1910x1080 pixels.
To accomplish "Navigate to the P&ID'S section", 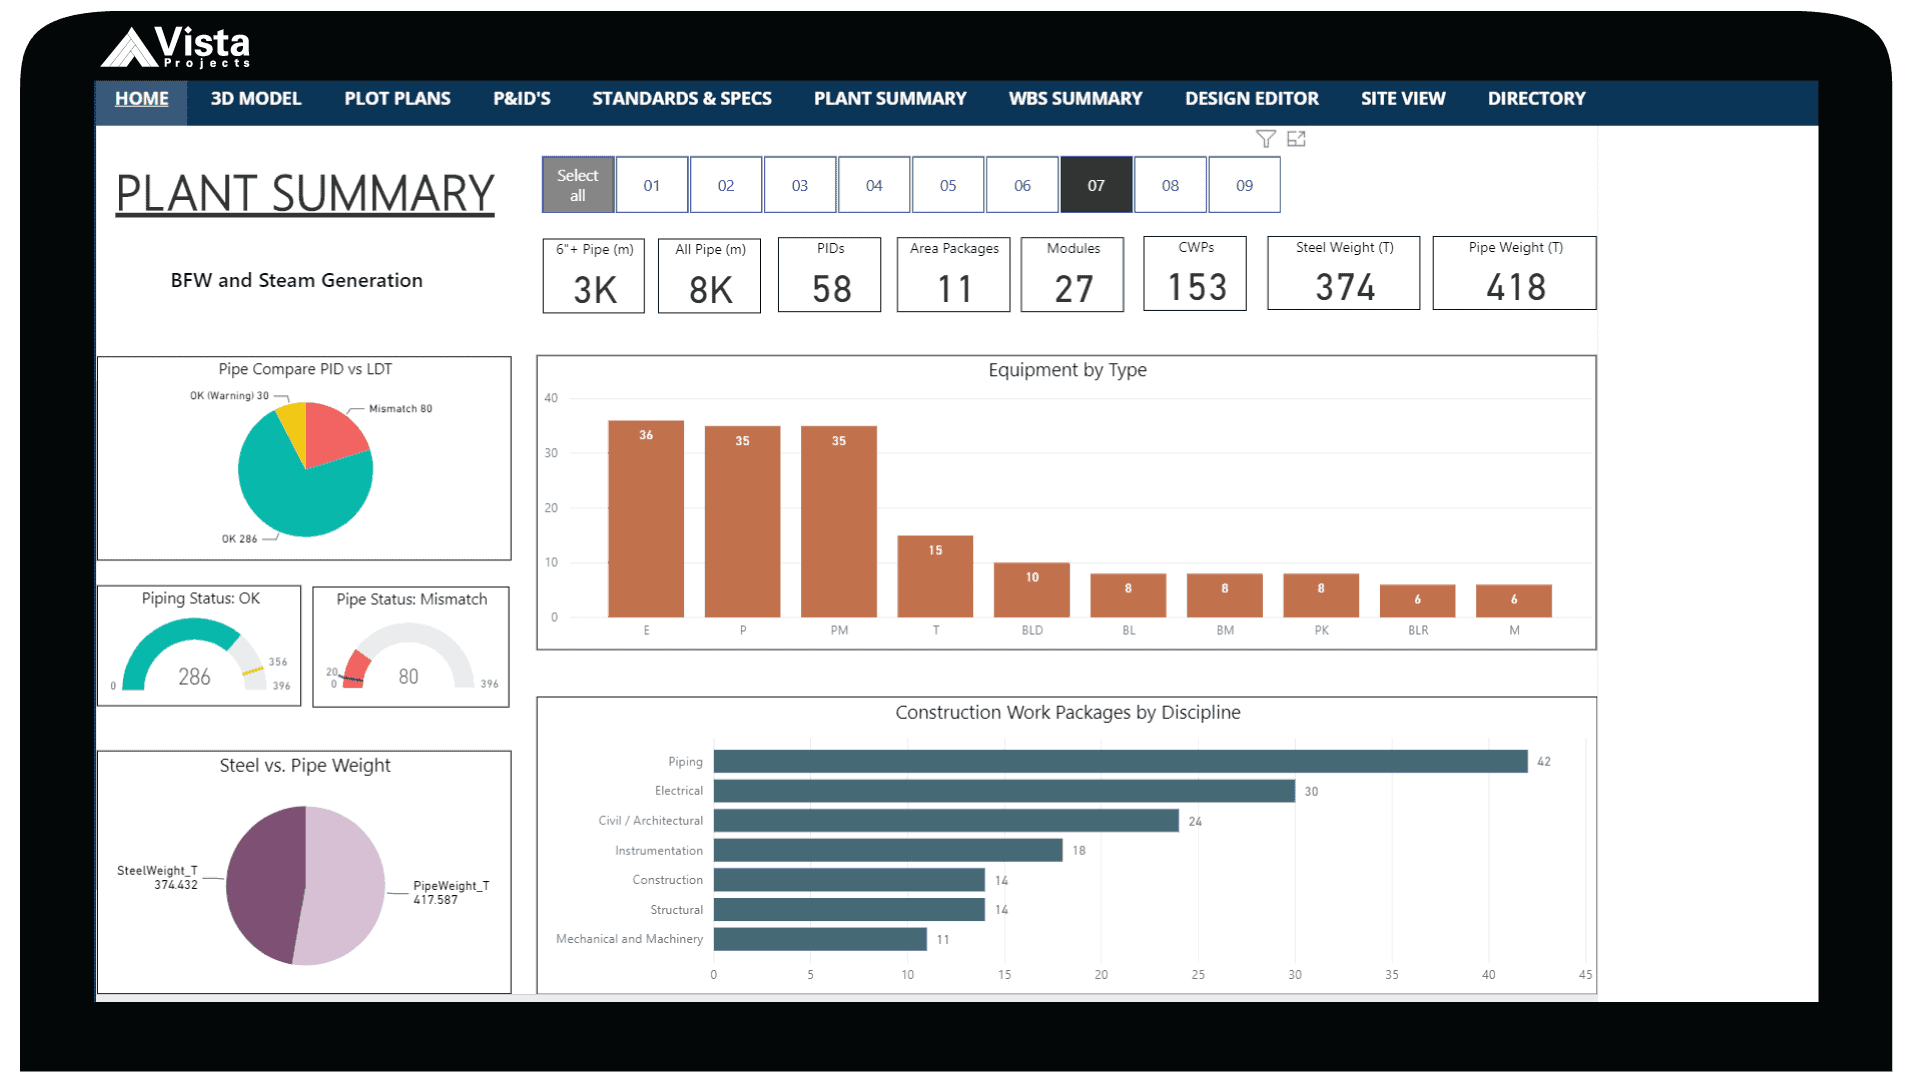I will click(x=520, y=99).
